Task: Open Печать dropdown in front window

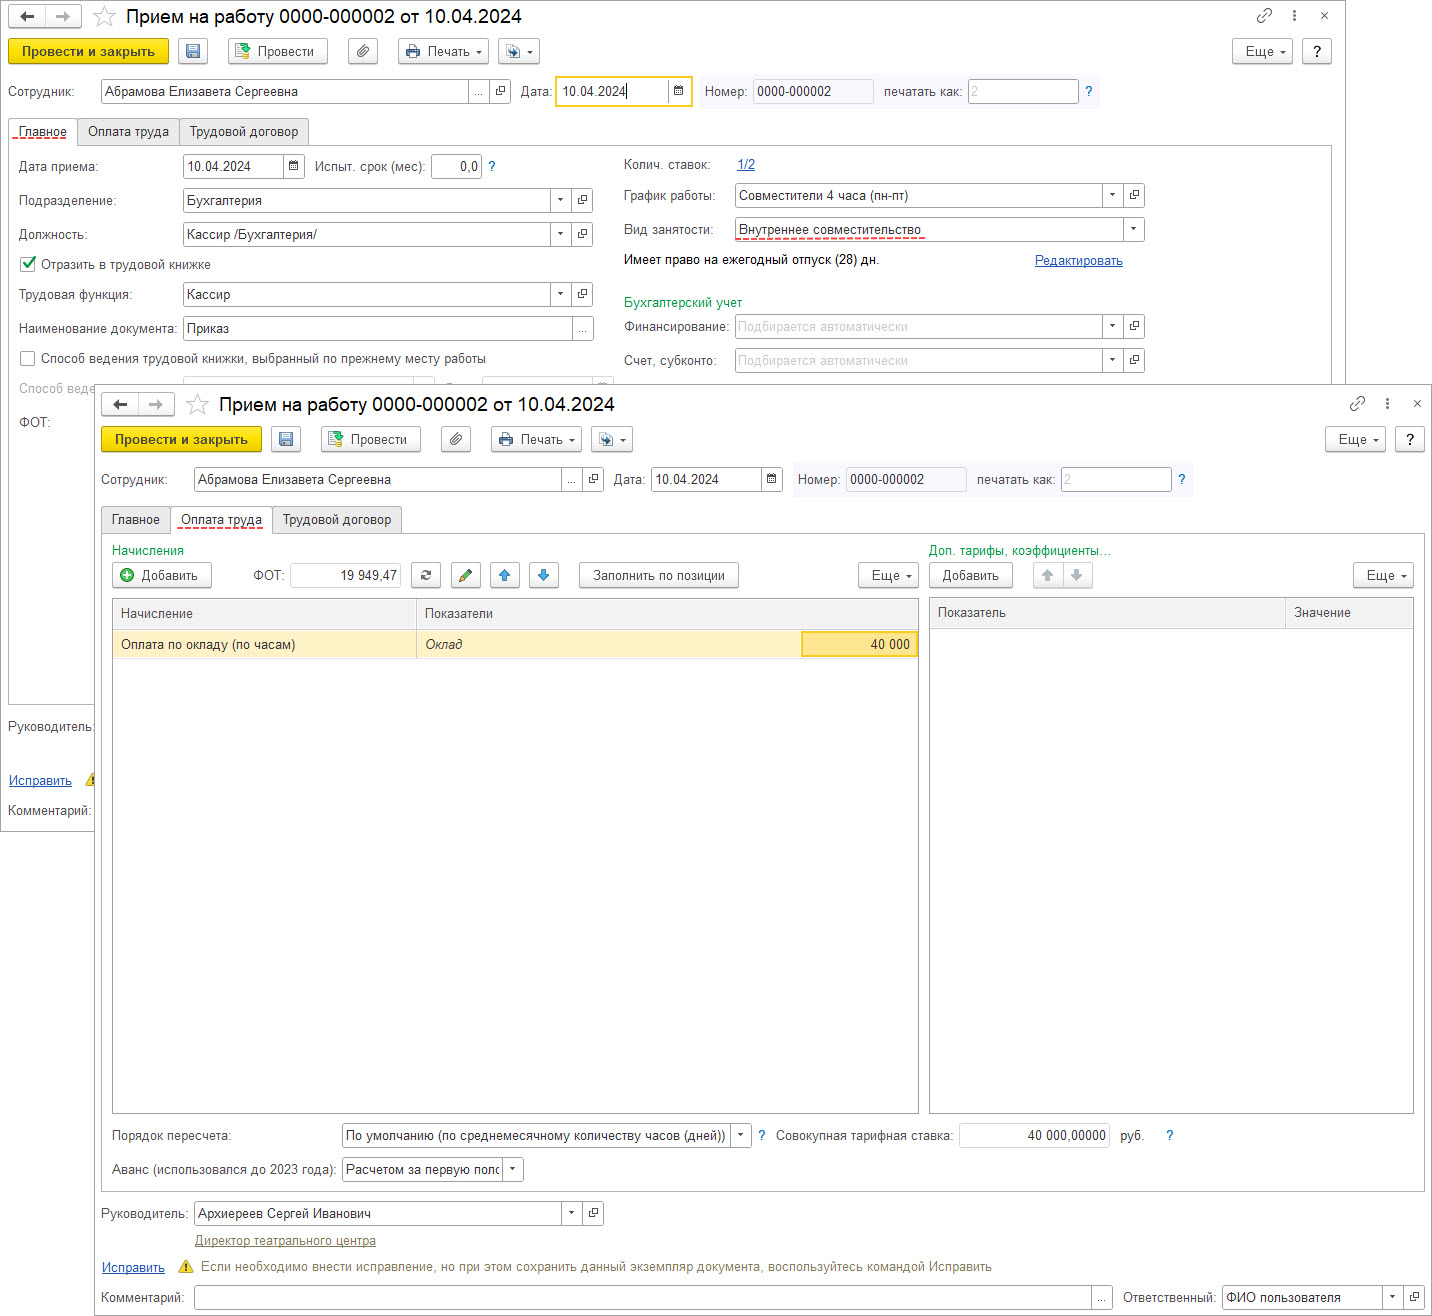Action: tap(536, 439)
